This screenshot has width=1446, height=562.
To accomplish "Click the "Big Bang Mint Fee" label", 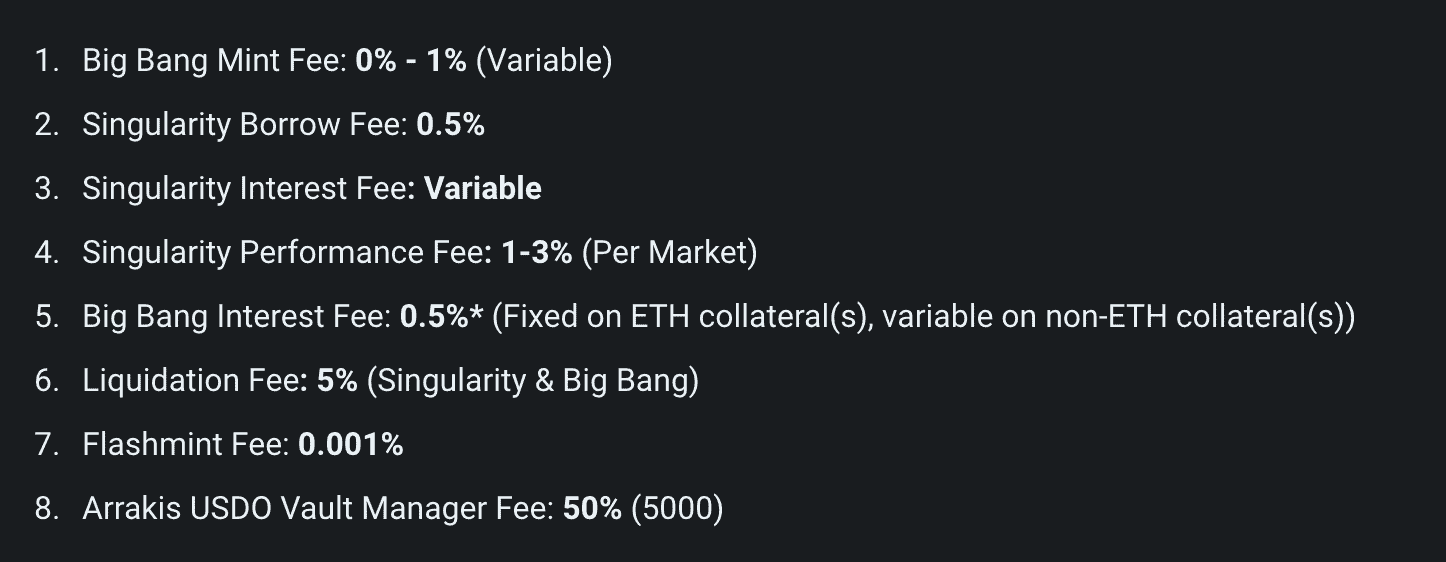I will (214, 62).
